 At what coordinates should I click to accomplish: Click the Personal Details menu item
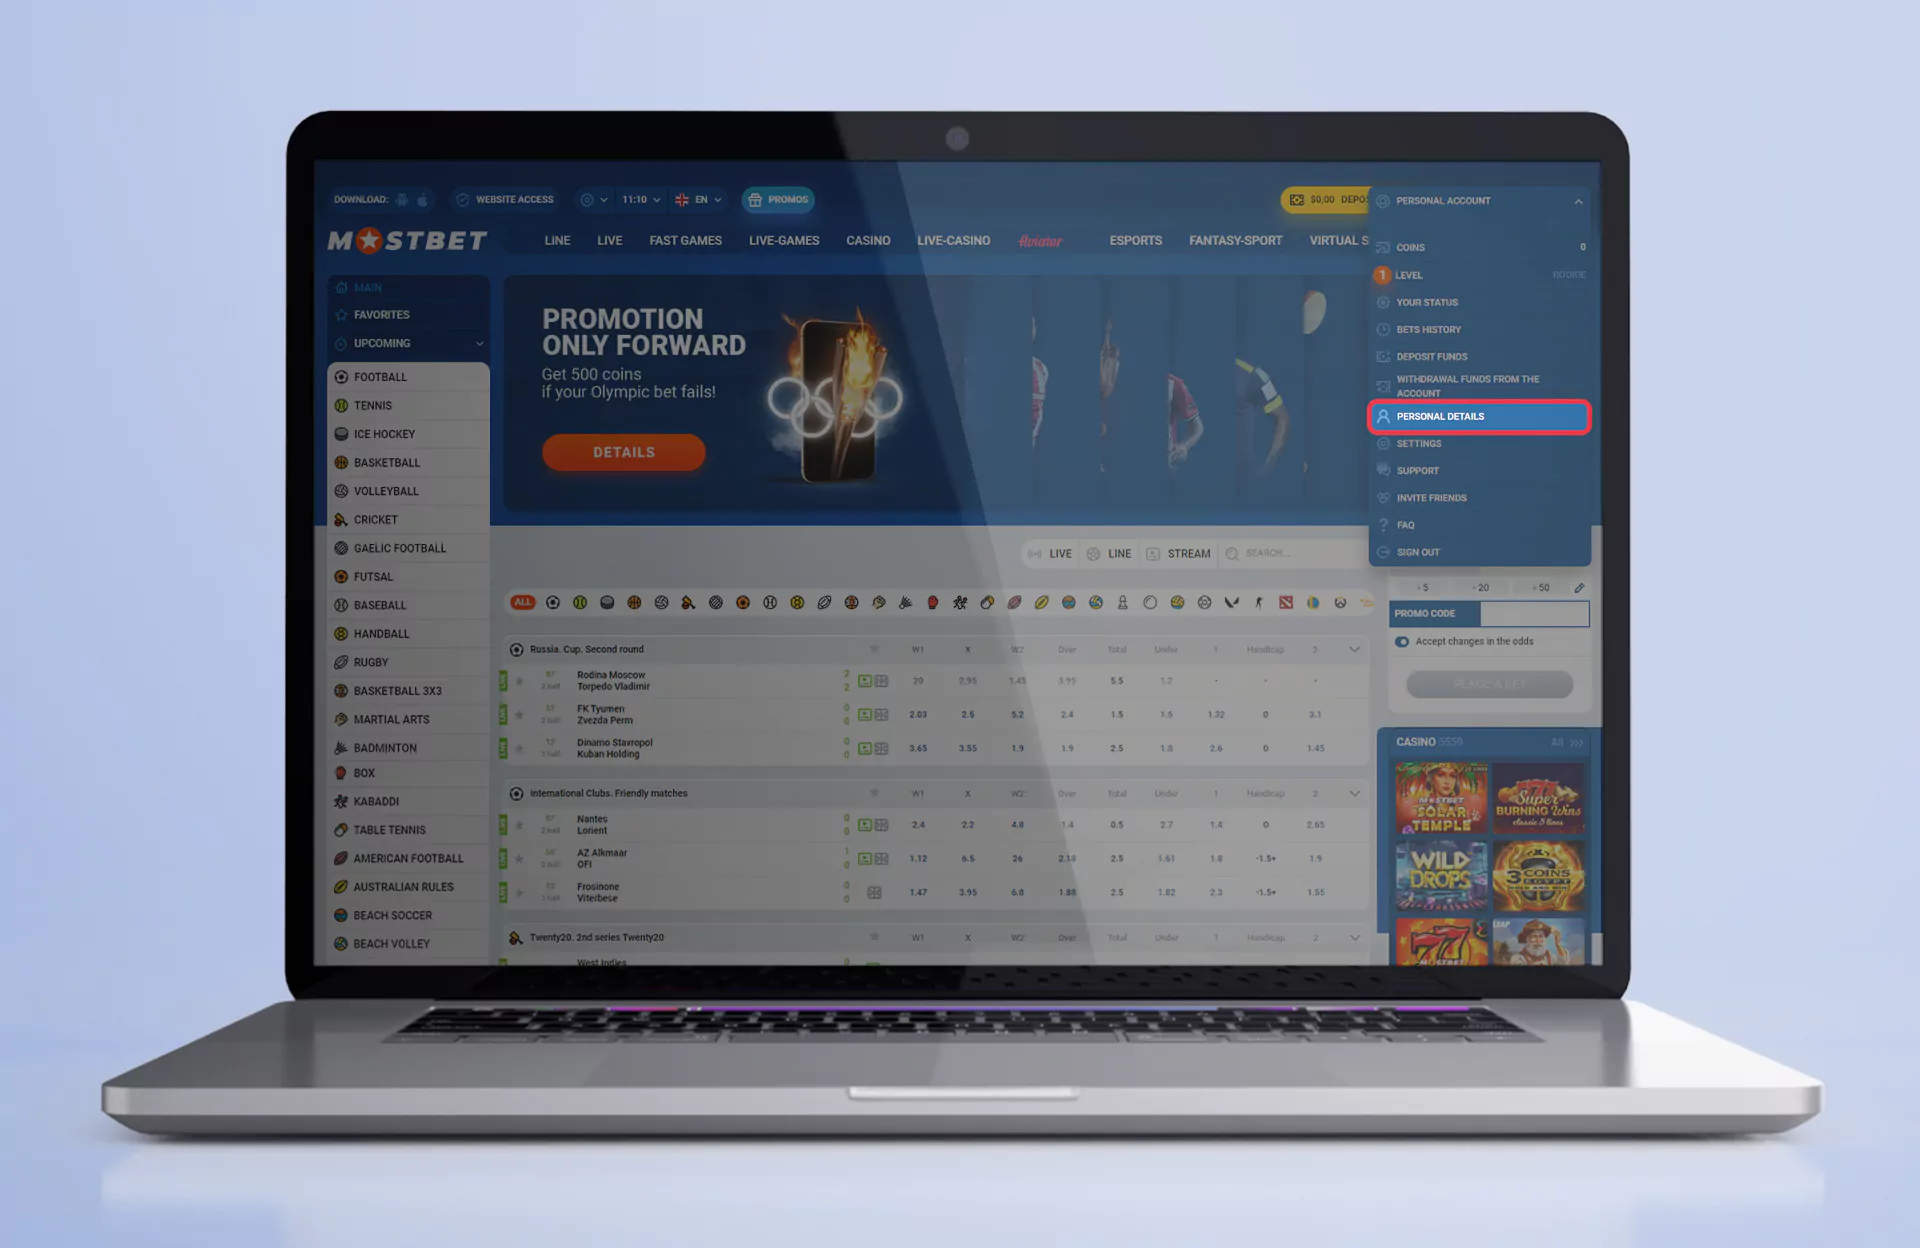point(1476,416)
